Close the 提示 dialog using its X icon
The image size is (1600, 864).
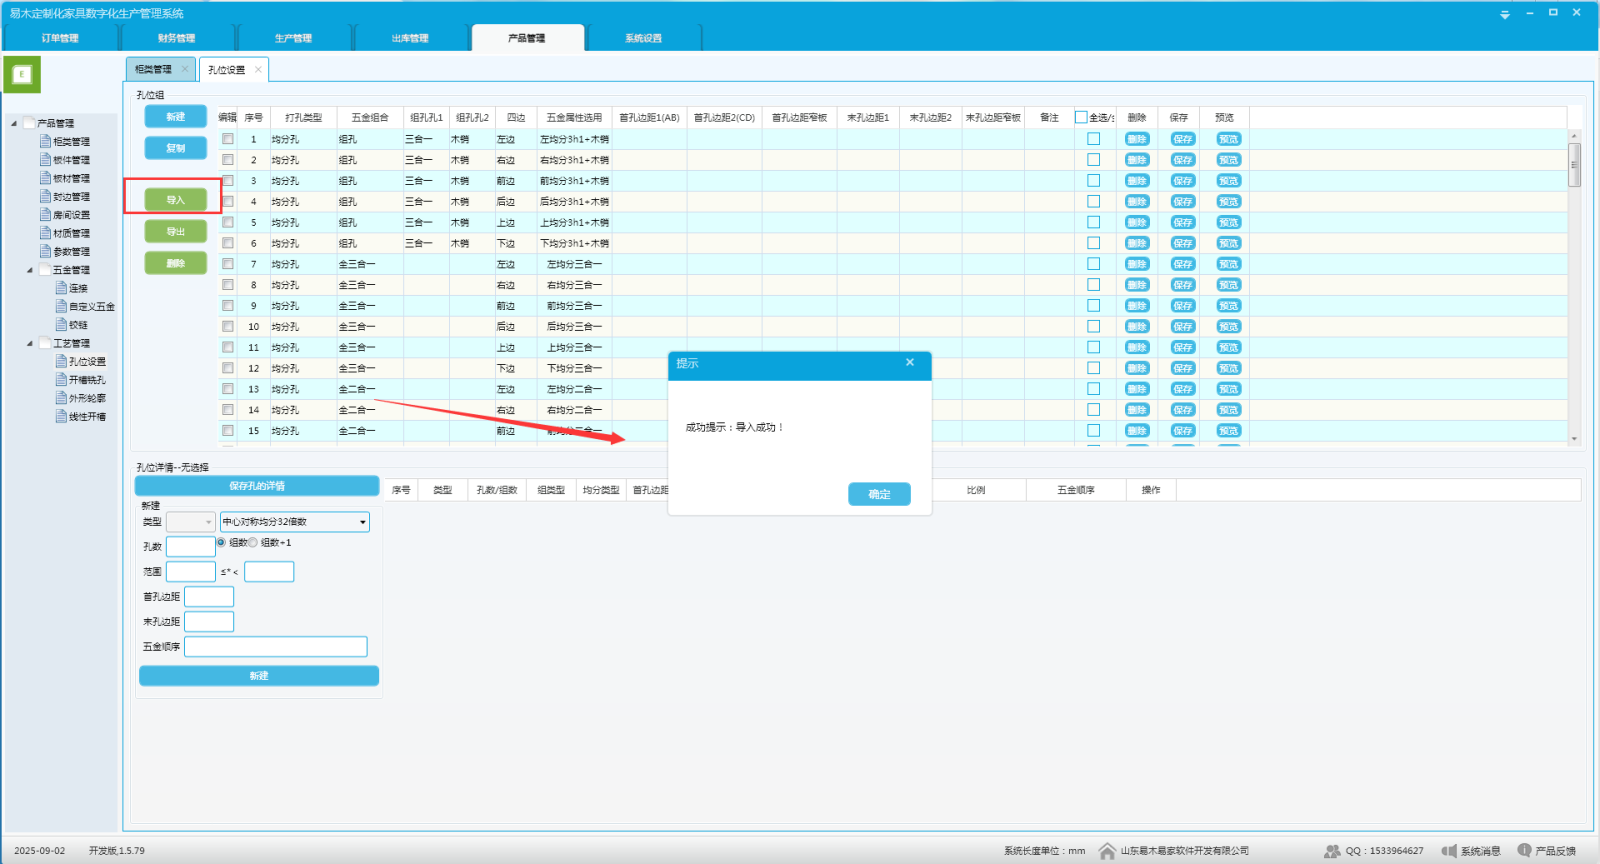[910, 363]
